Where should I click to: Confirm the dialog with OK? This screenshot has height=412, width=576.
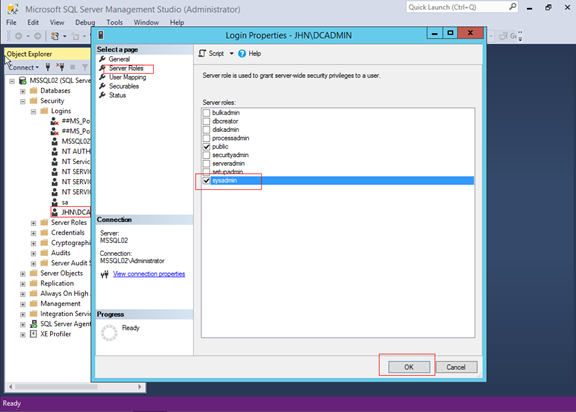tap(409, 367)
